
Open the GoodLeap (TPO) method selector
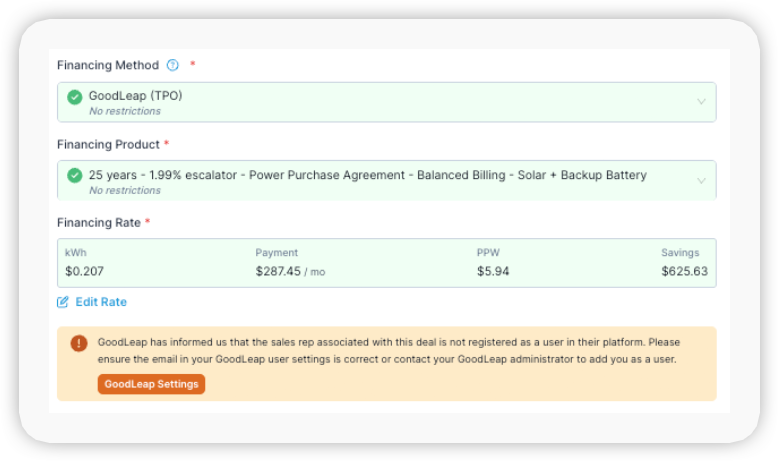click(387, 102)
